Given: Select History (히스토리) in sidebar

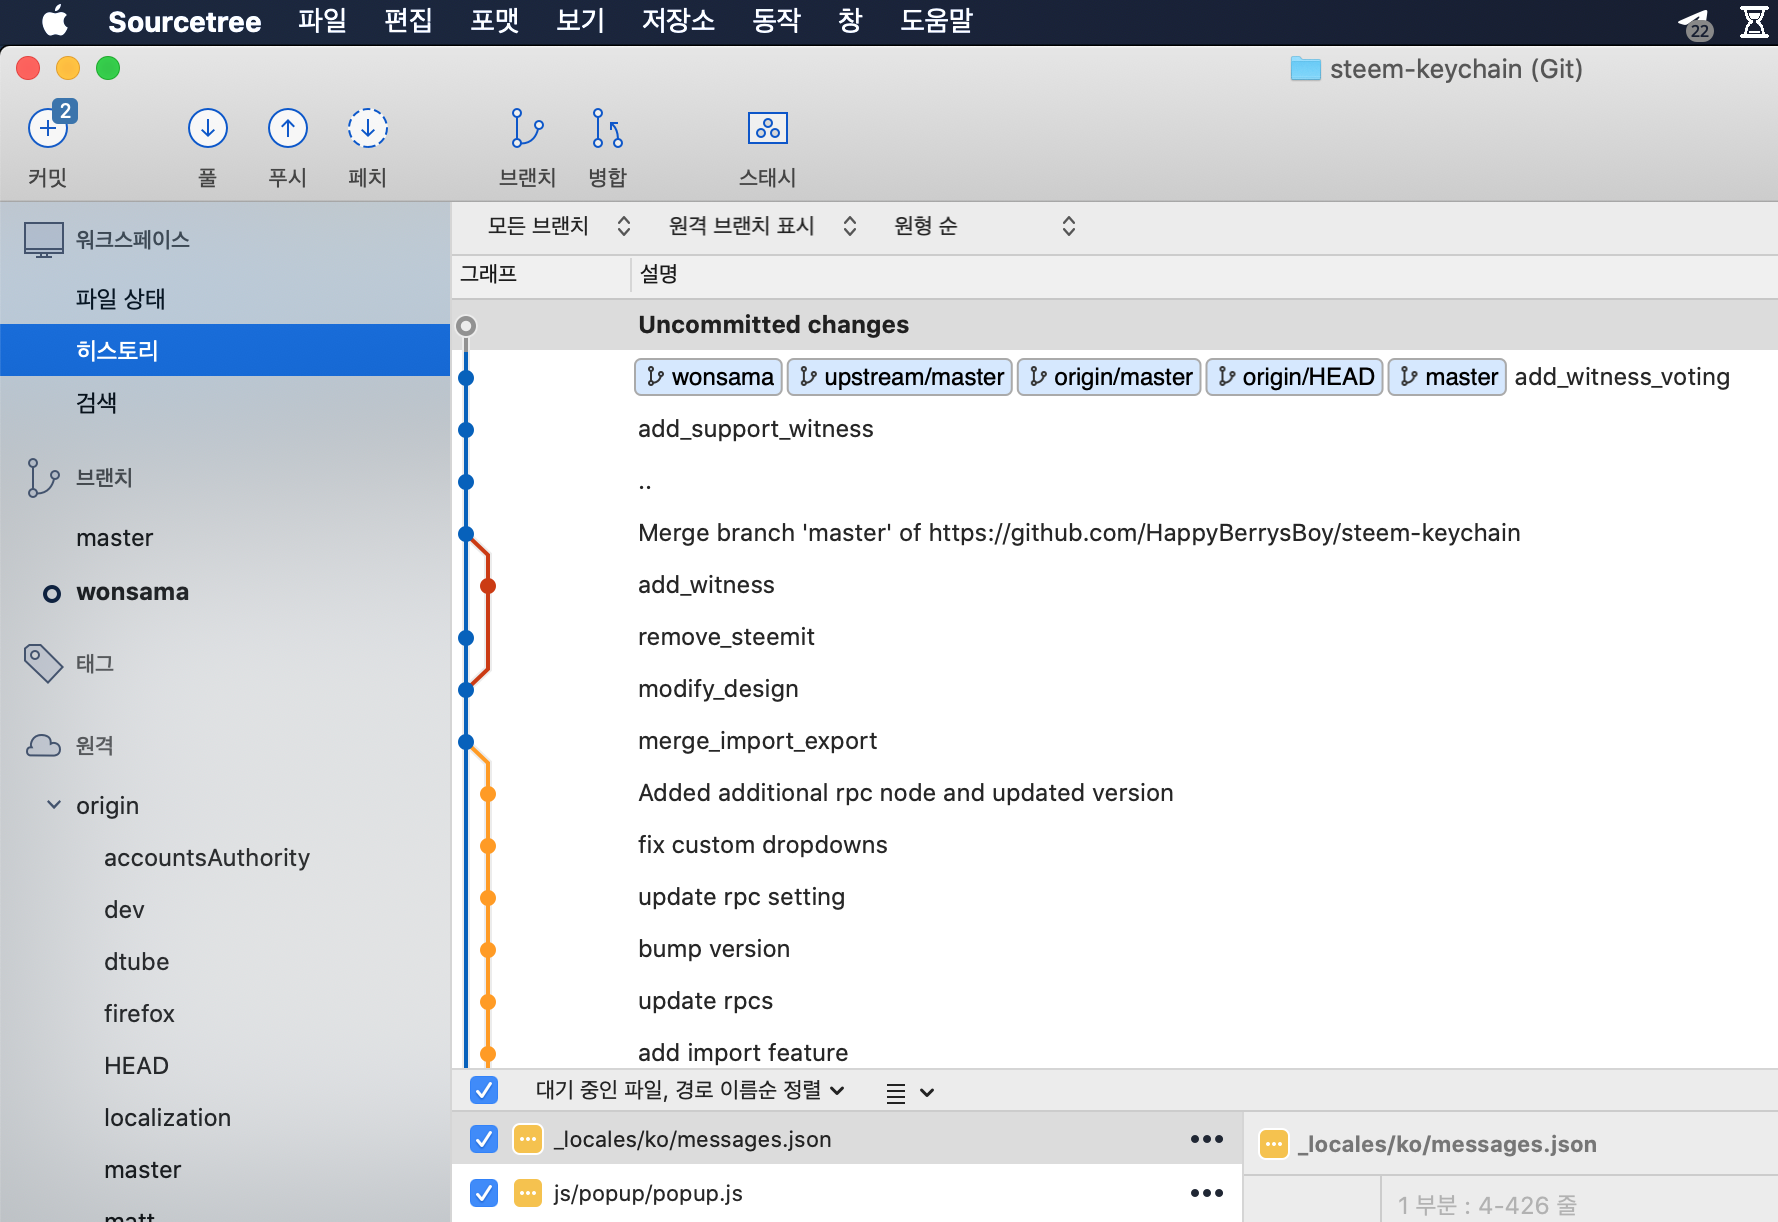Looking at the screenshot, I should point(225,350).
